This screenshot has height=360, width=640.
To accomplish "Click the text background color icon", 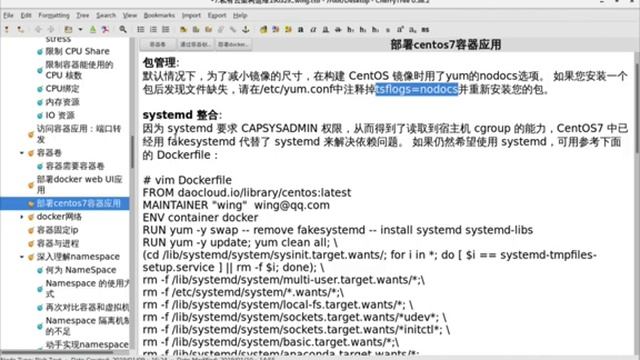I will point(289,29).
